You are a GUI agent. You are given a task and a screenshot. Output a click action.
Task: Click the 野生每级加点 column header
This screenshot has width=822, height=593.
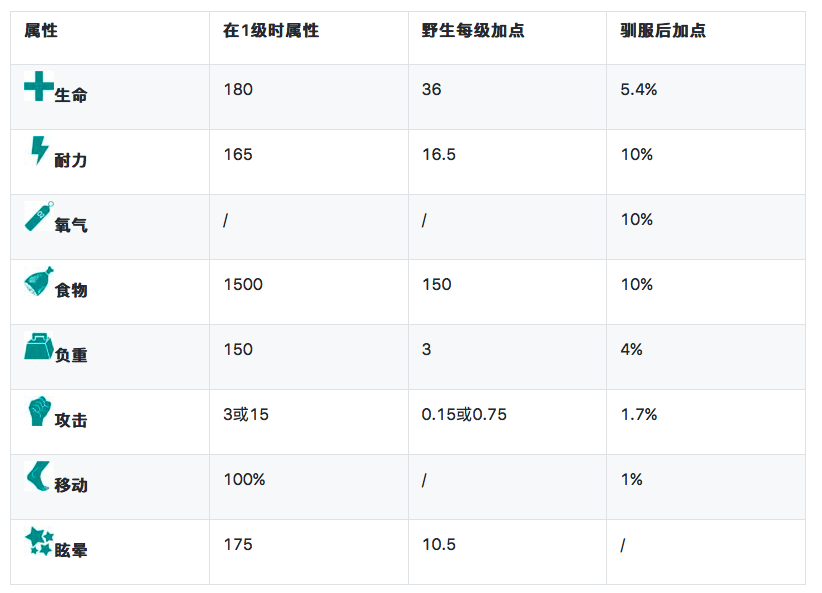click(x=473, y=31)
